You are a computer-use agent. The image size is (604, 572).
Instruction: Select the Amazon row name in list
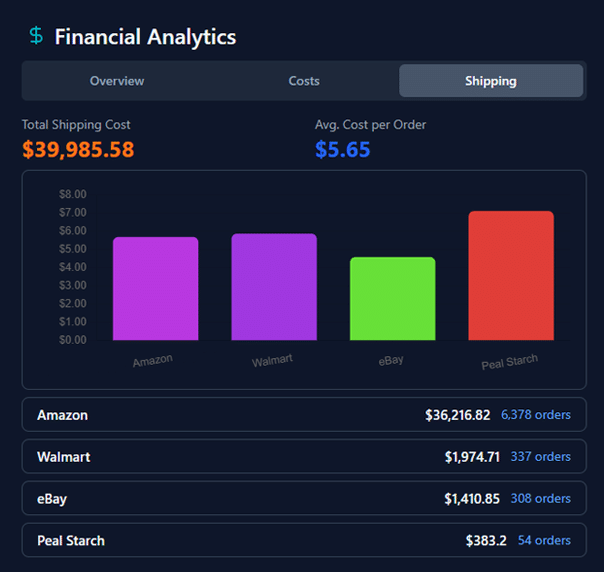62,415
